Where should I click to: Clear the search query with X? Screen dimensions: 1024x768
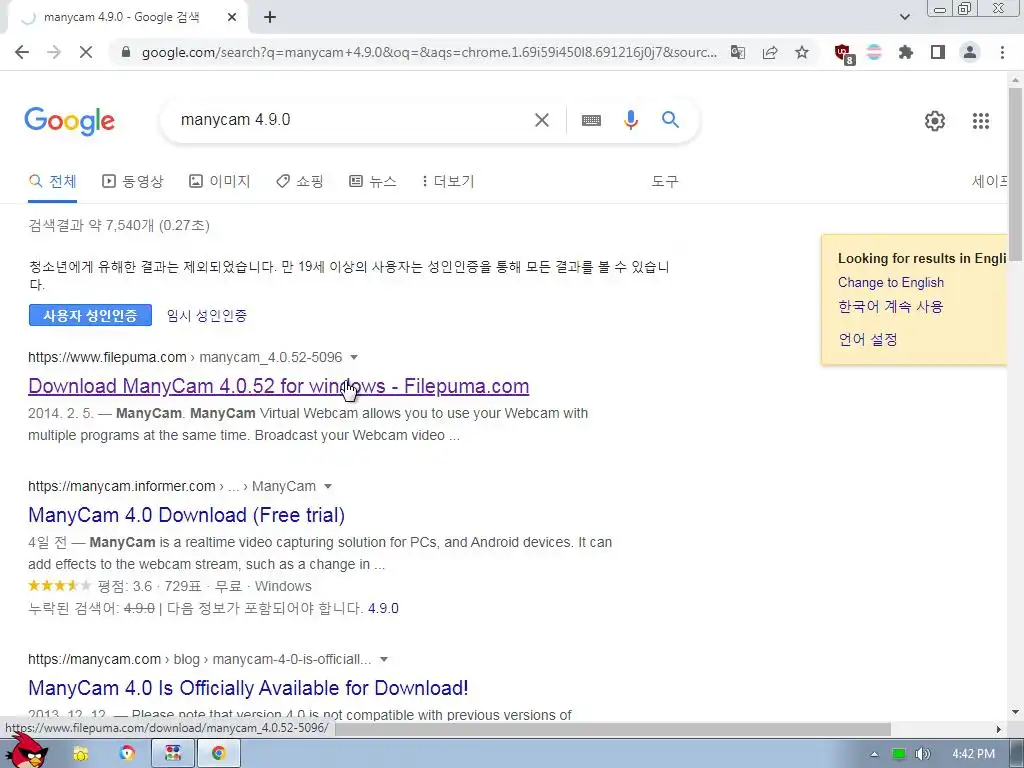(541, 120)
